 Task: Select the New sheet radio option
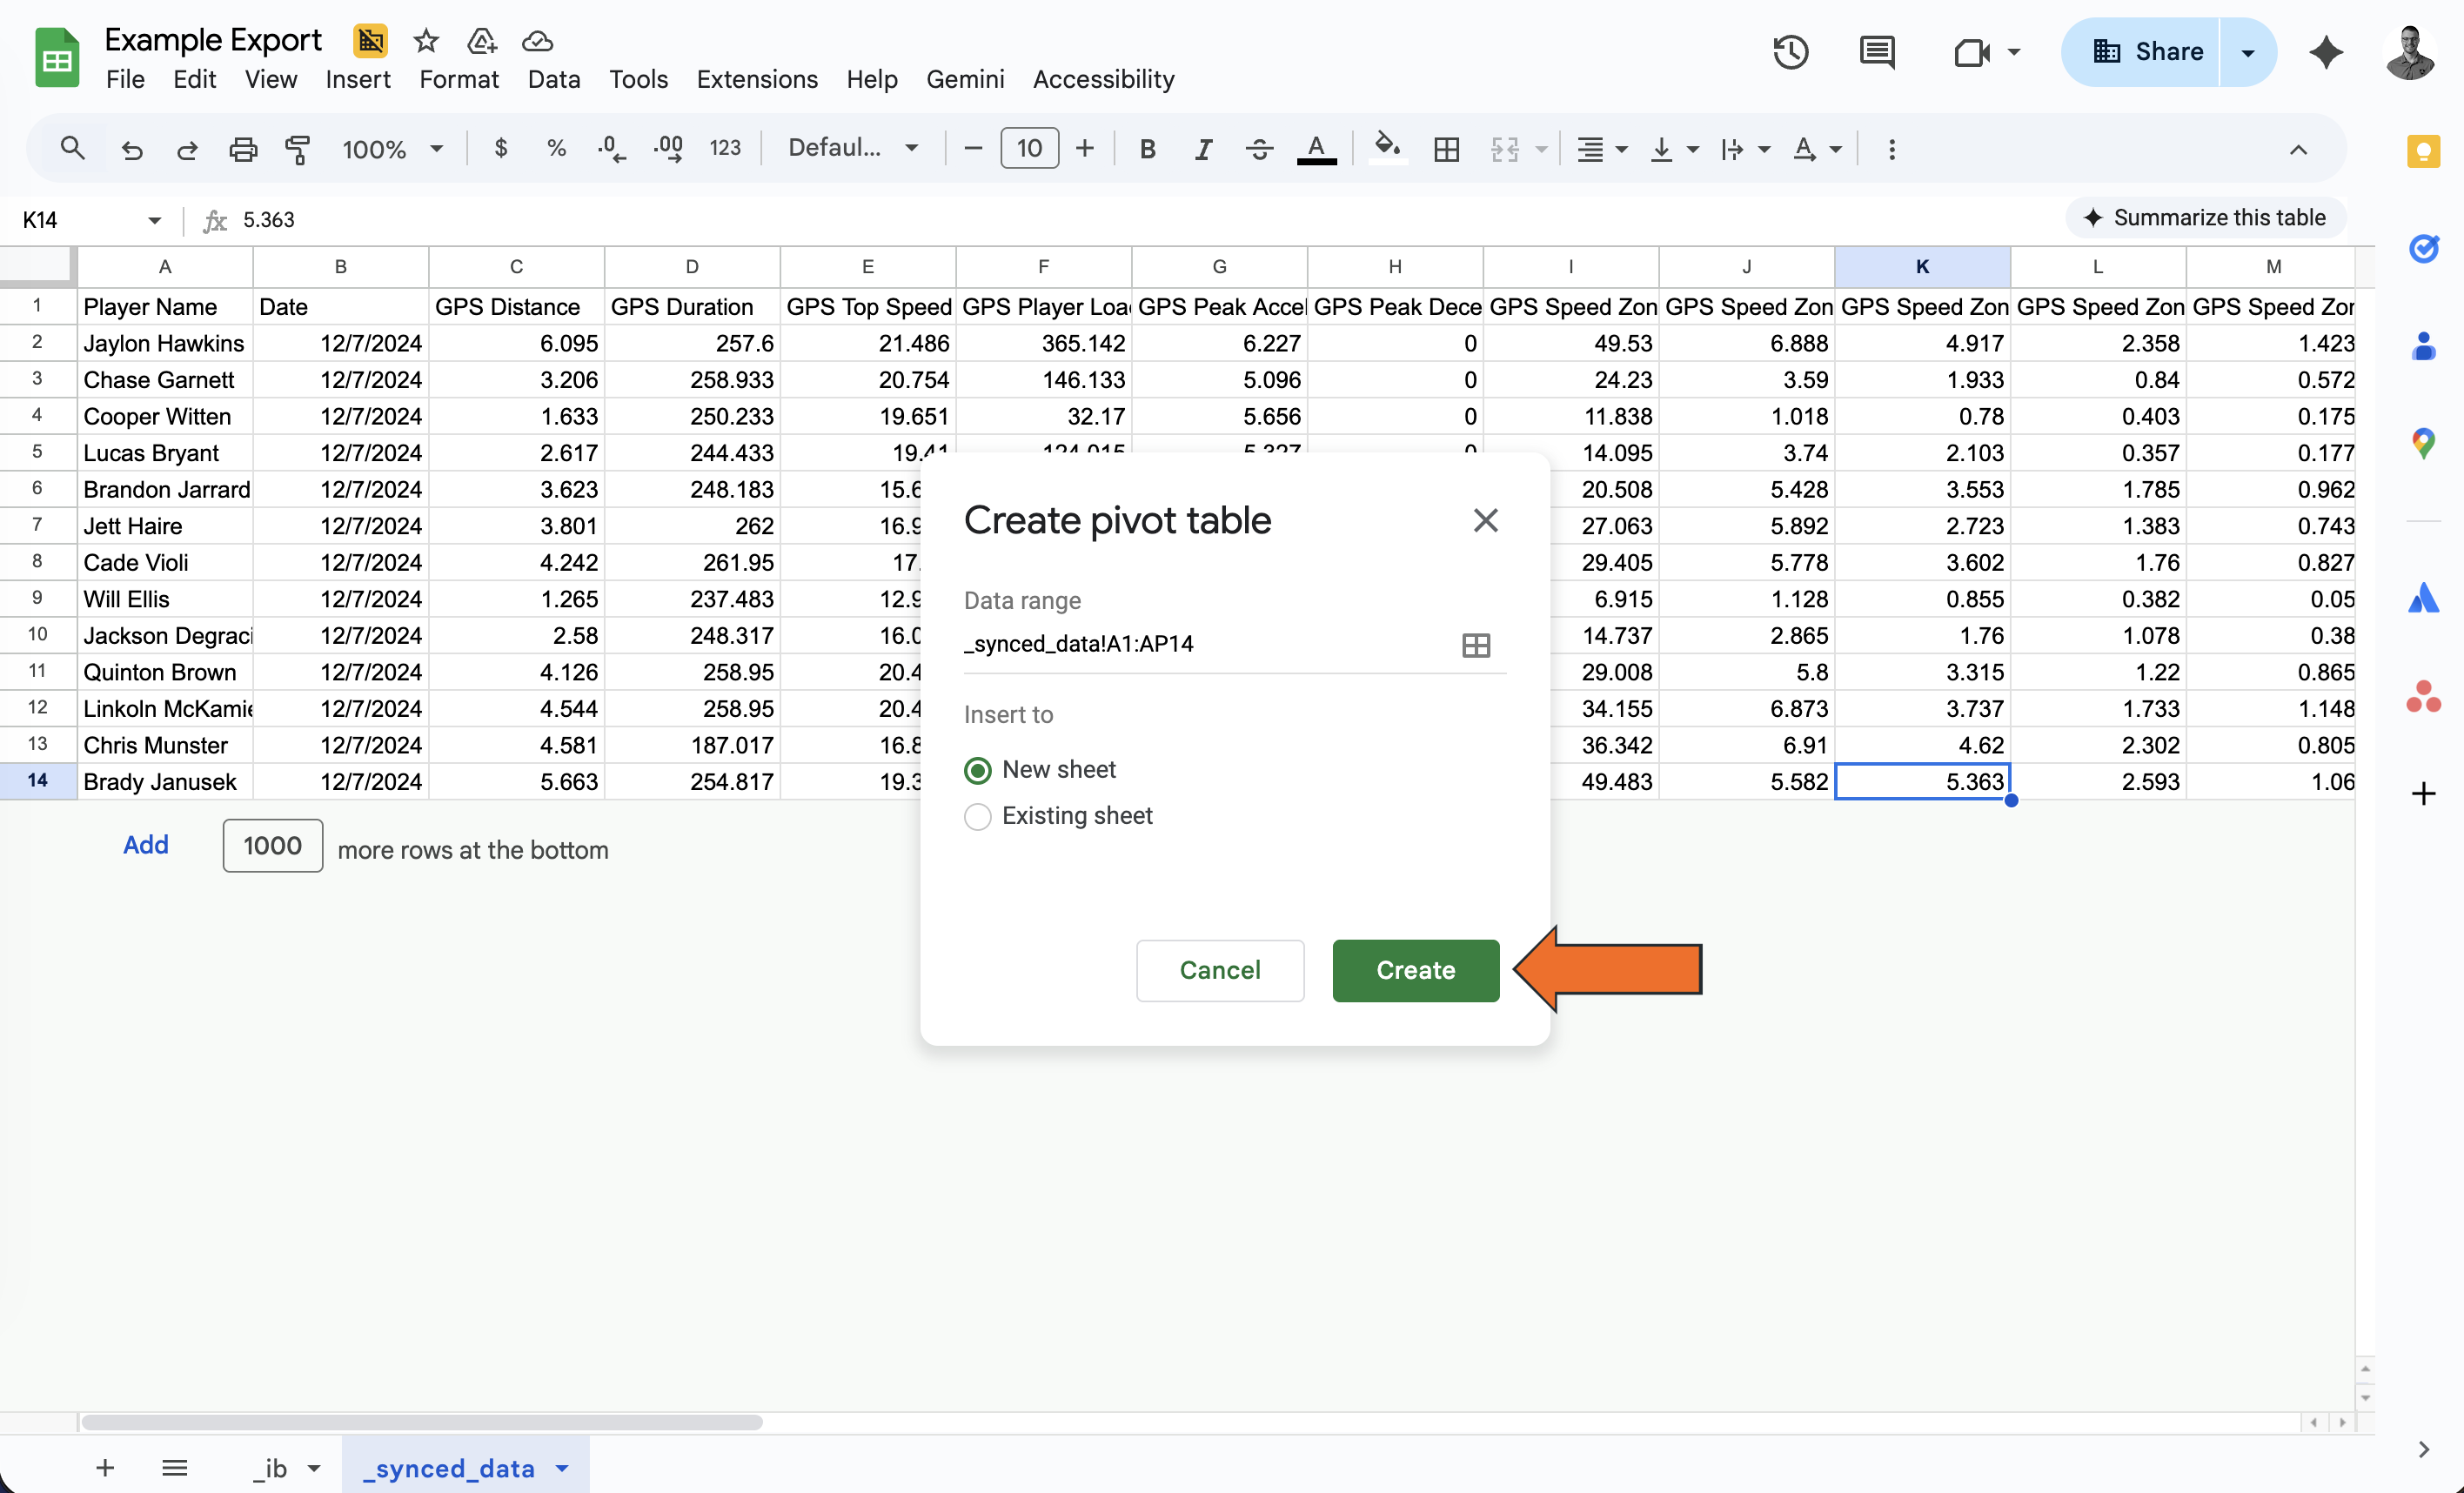click(977, 770)
